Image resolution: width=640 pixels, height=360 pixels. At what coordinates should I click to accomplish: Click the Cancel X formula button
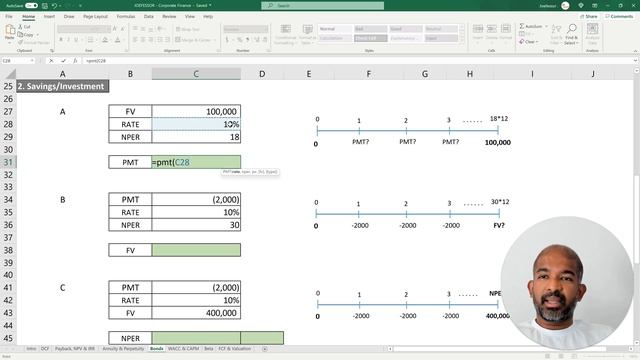[51, 61]
